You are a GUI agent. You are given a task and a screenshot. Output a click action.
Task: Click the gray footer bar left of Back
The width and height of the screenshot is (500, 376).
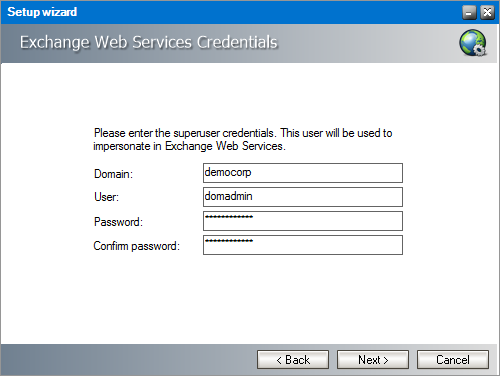tap(128, 359)
